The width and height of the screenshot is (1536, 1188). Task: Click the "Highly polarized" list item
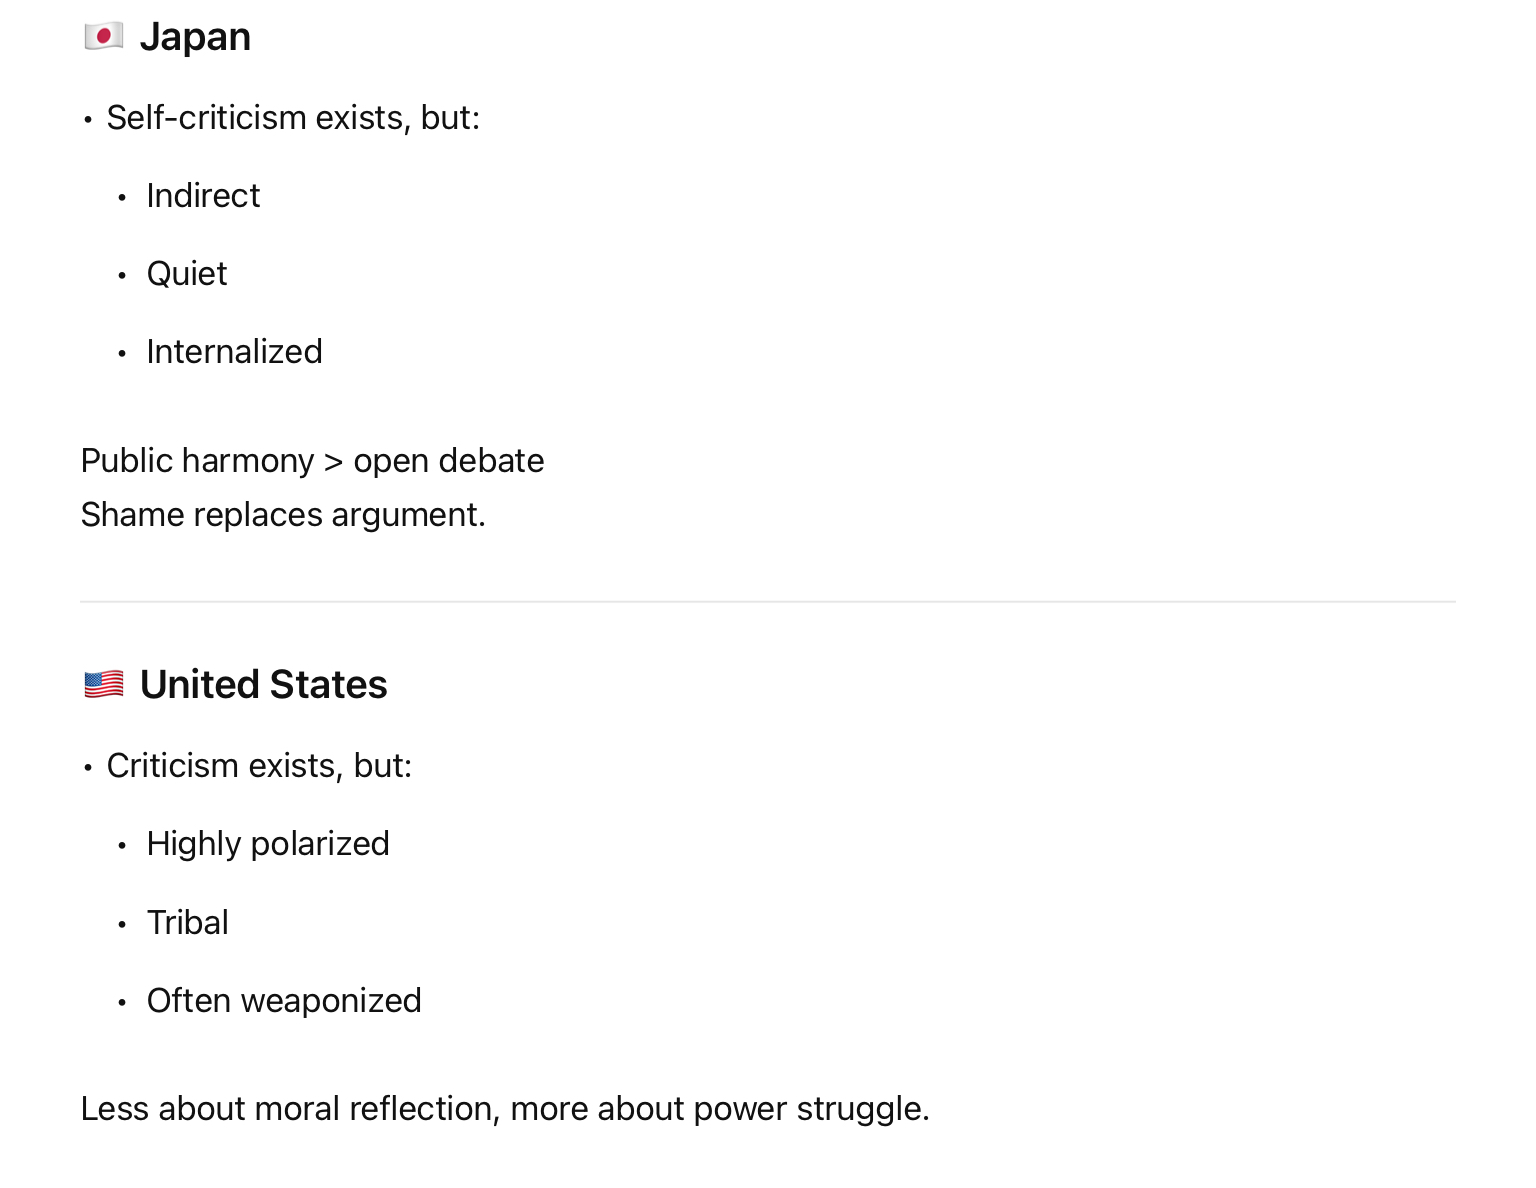268,844
